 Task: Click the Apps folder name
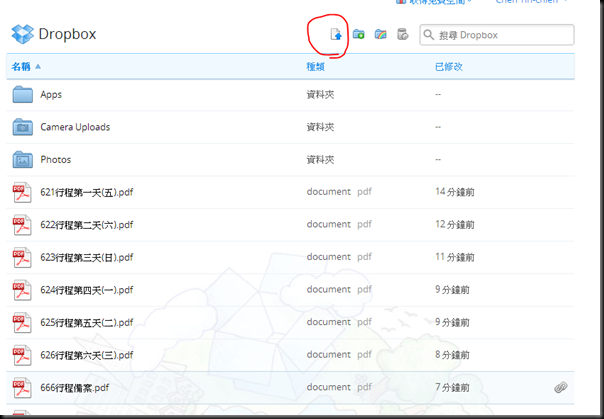51,95
